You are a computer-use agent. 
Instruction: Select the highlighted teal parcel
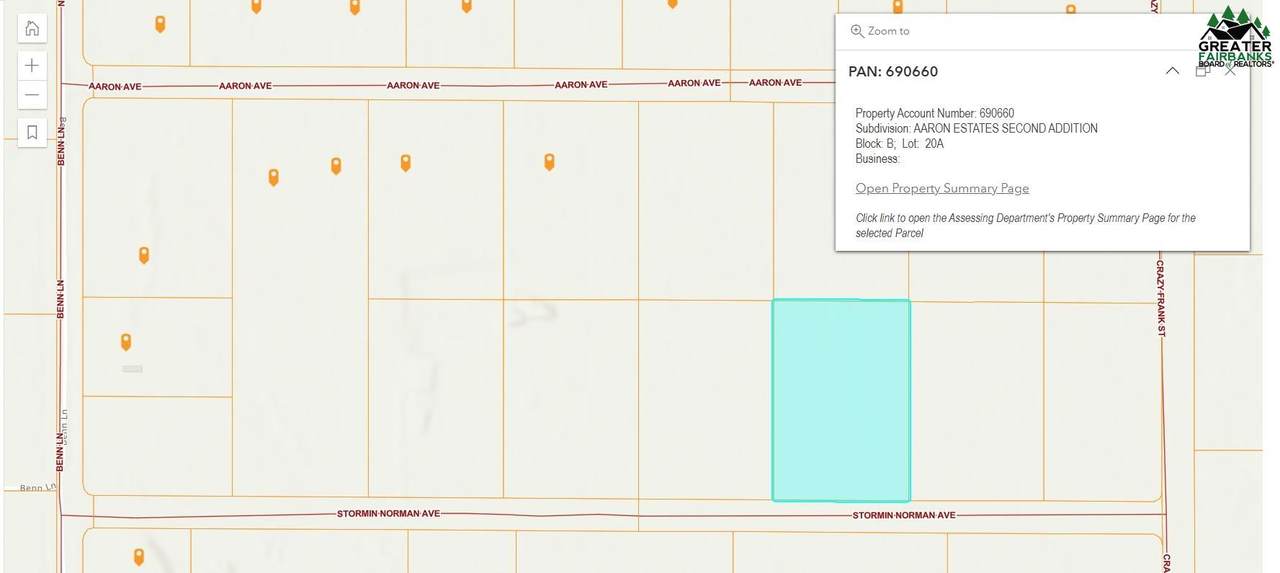(841, 400)
